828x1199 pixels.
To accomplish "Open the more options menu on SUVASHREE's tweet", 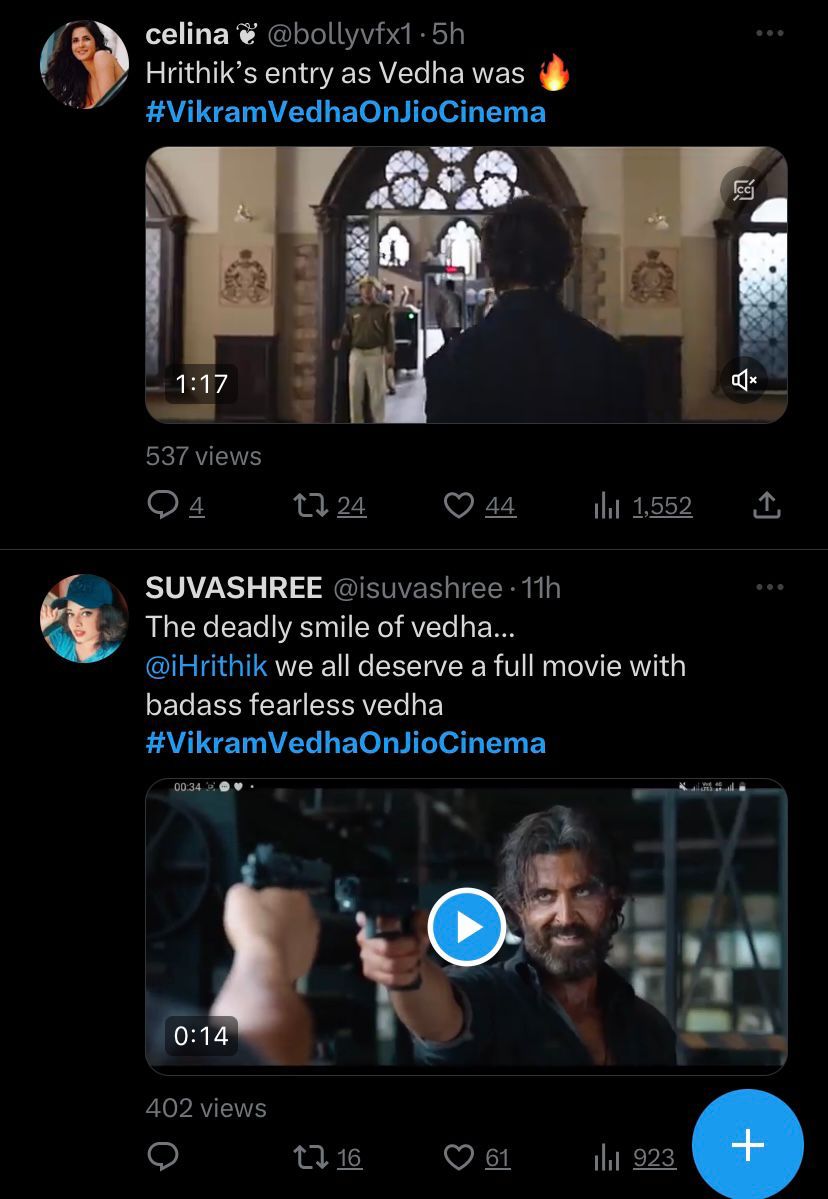I will click(x=768, y=589).
